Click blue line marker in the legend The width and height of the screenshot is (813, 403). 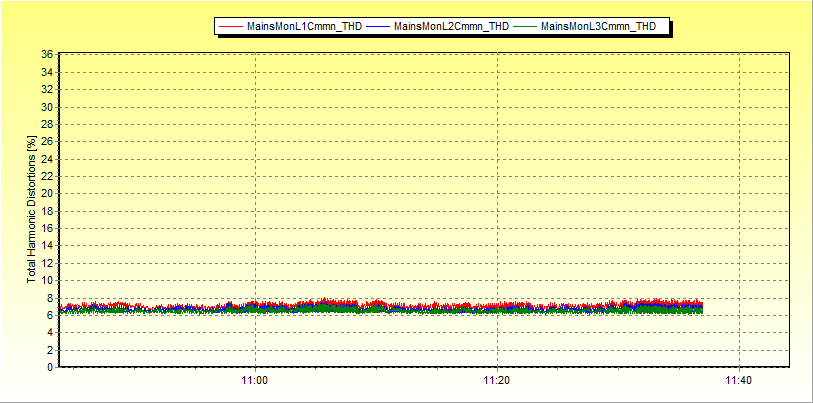378,27
